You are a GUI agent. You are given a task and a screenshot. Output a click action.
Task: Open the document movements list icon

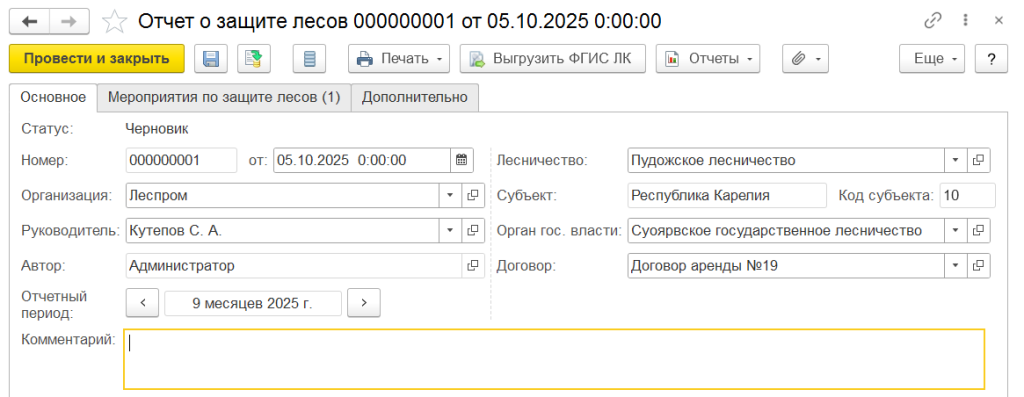click(x=310, y=58)
